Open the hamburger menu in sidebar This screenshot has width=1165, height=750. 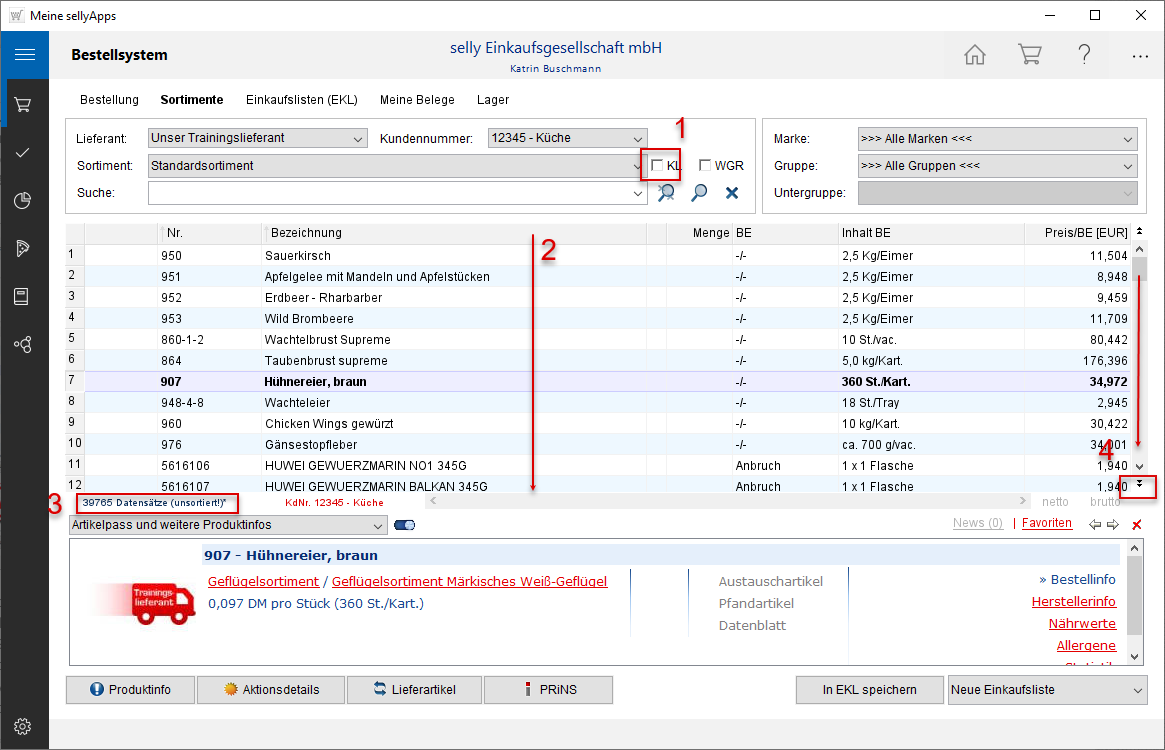click(24, 55)
